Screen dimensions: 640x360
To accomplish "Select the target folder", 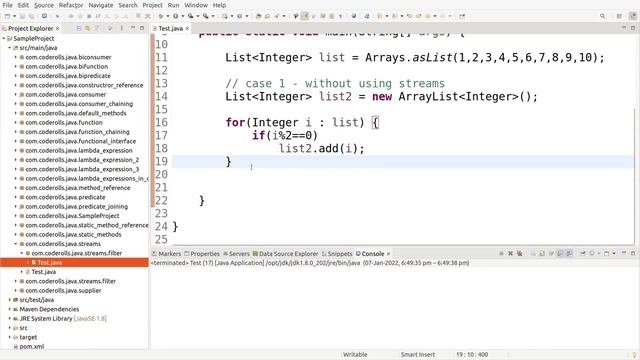I will (28, 337).
